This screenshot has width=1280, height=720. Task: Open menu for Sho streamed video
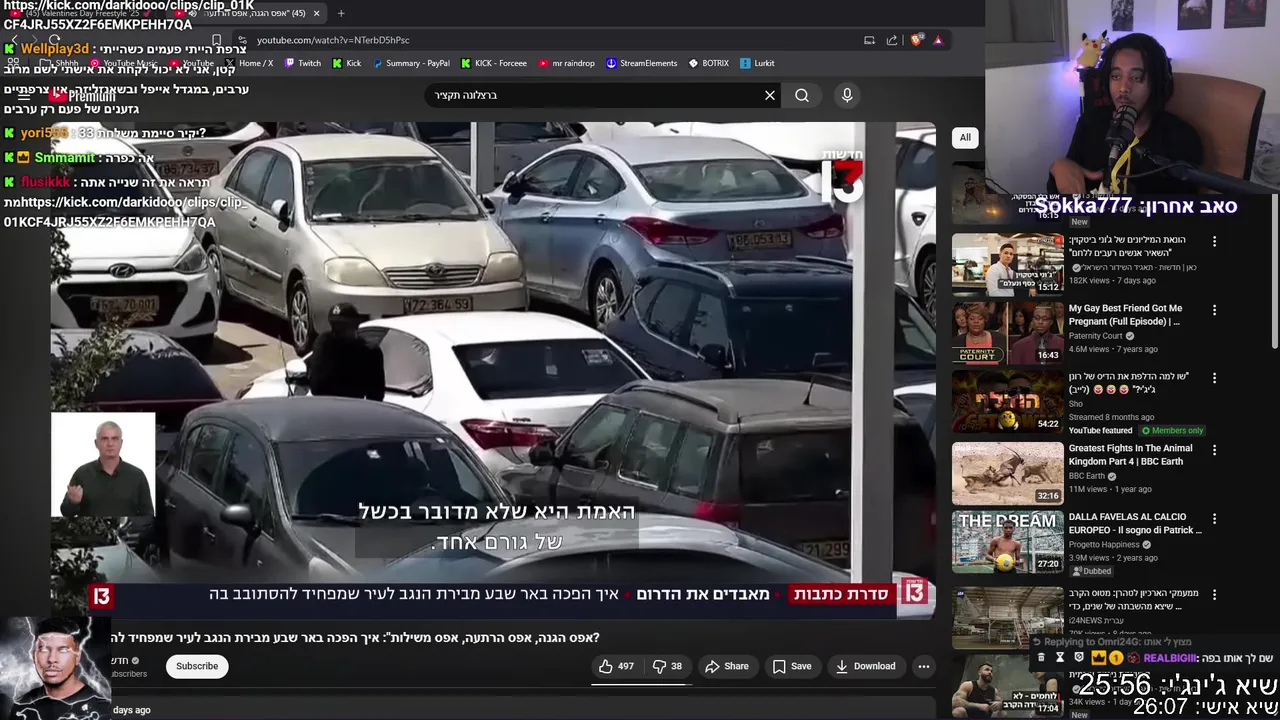(x=1214, y=378)
